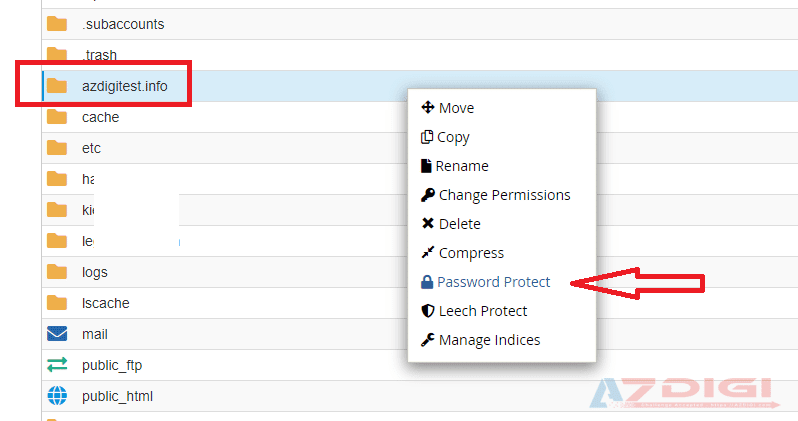The height and width of the screenshot is (421, 798).
Task: Click the public_ftp arrows icon
Action: (57, 365)
